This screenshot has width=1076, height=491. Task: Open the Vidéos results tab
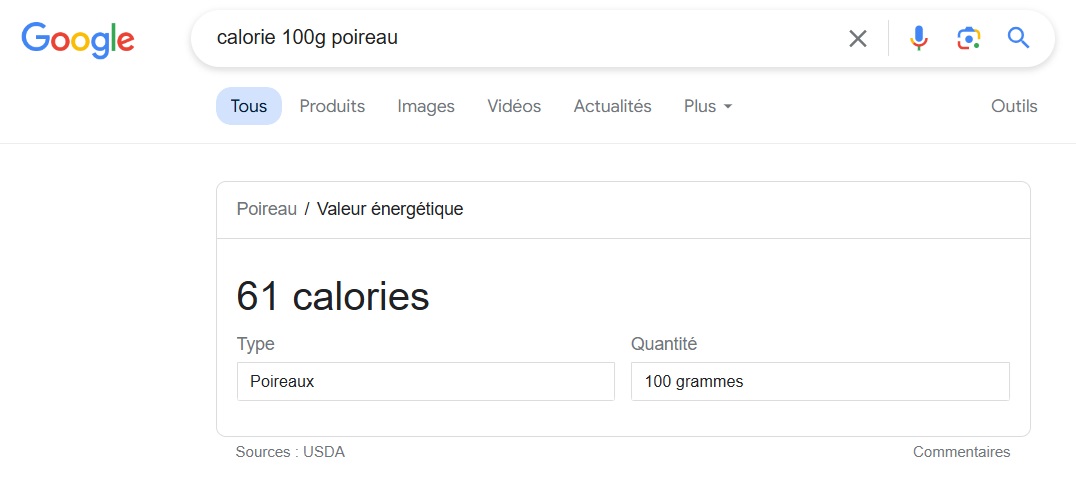pyautogui.click(x=514, y=106)
